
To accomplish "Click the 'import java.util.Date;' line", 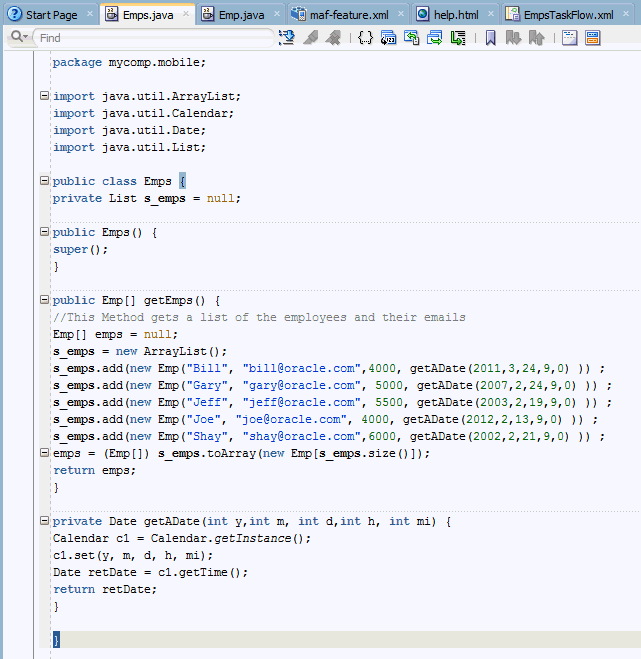I will [129, 130].
